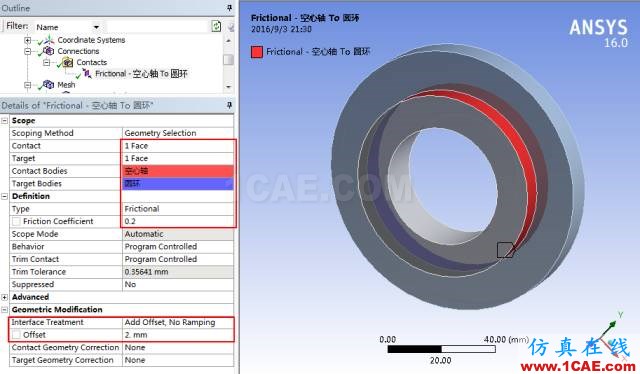The height and width of the screenshot is (374, 640).
Task: Collapse the Contacts tree node
Action: [47, 62]
